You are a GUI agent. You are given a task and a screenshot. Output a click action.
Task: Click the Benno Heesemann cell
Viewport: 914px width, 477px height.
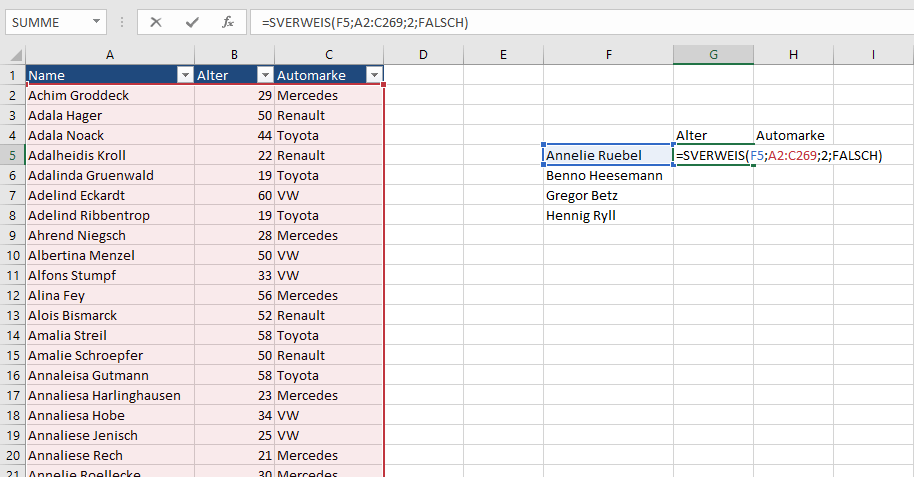[x=609, y=176]
